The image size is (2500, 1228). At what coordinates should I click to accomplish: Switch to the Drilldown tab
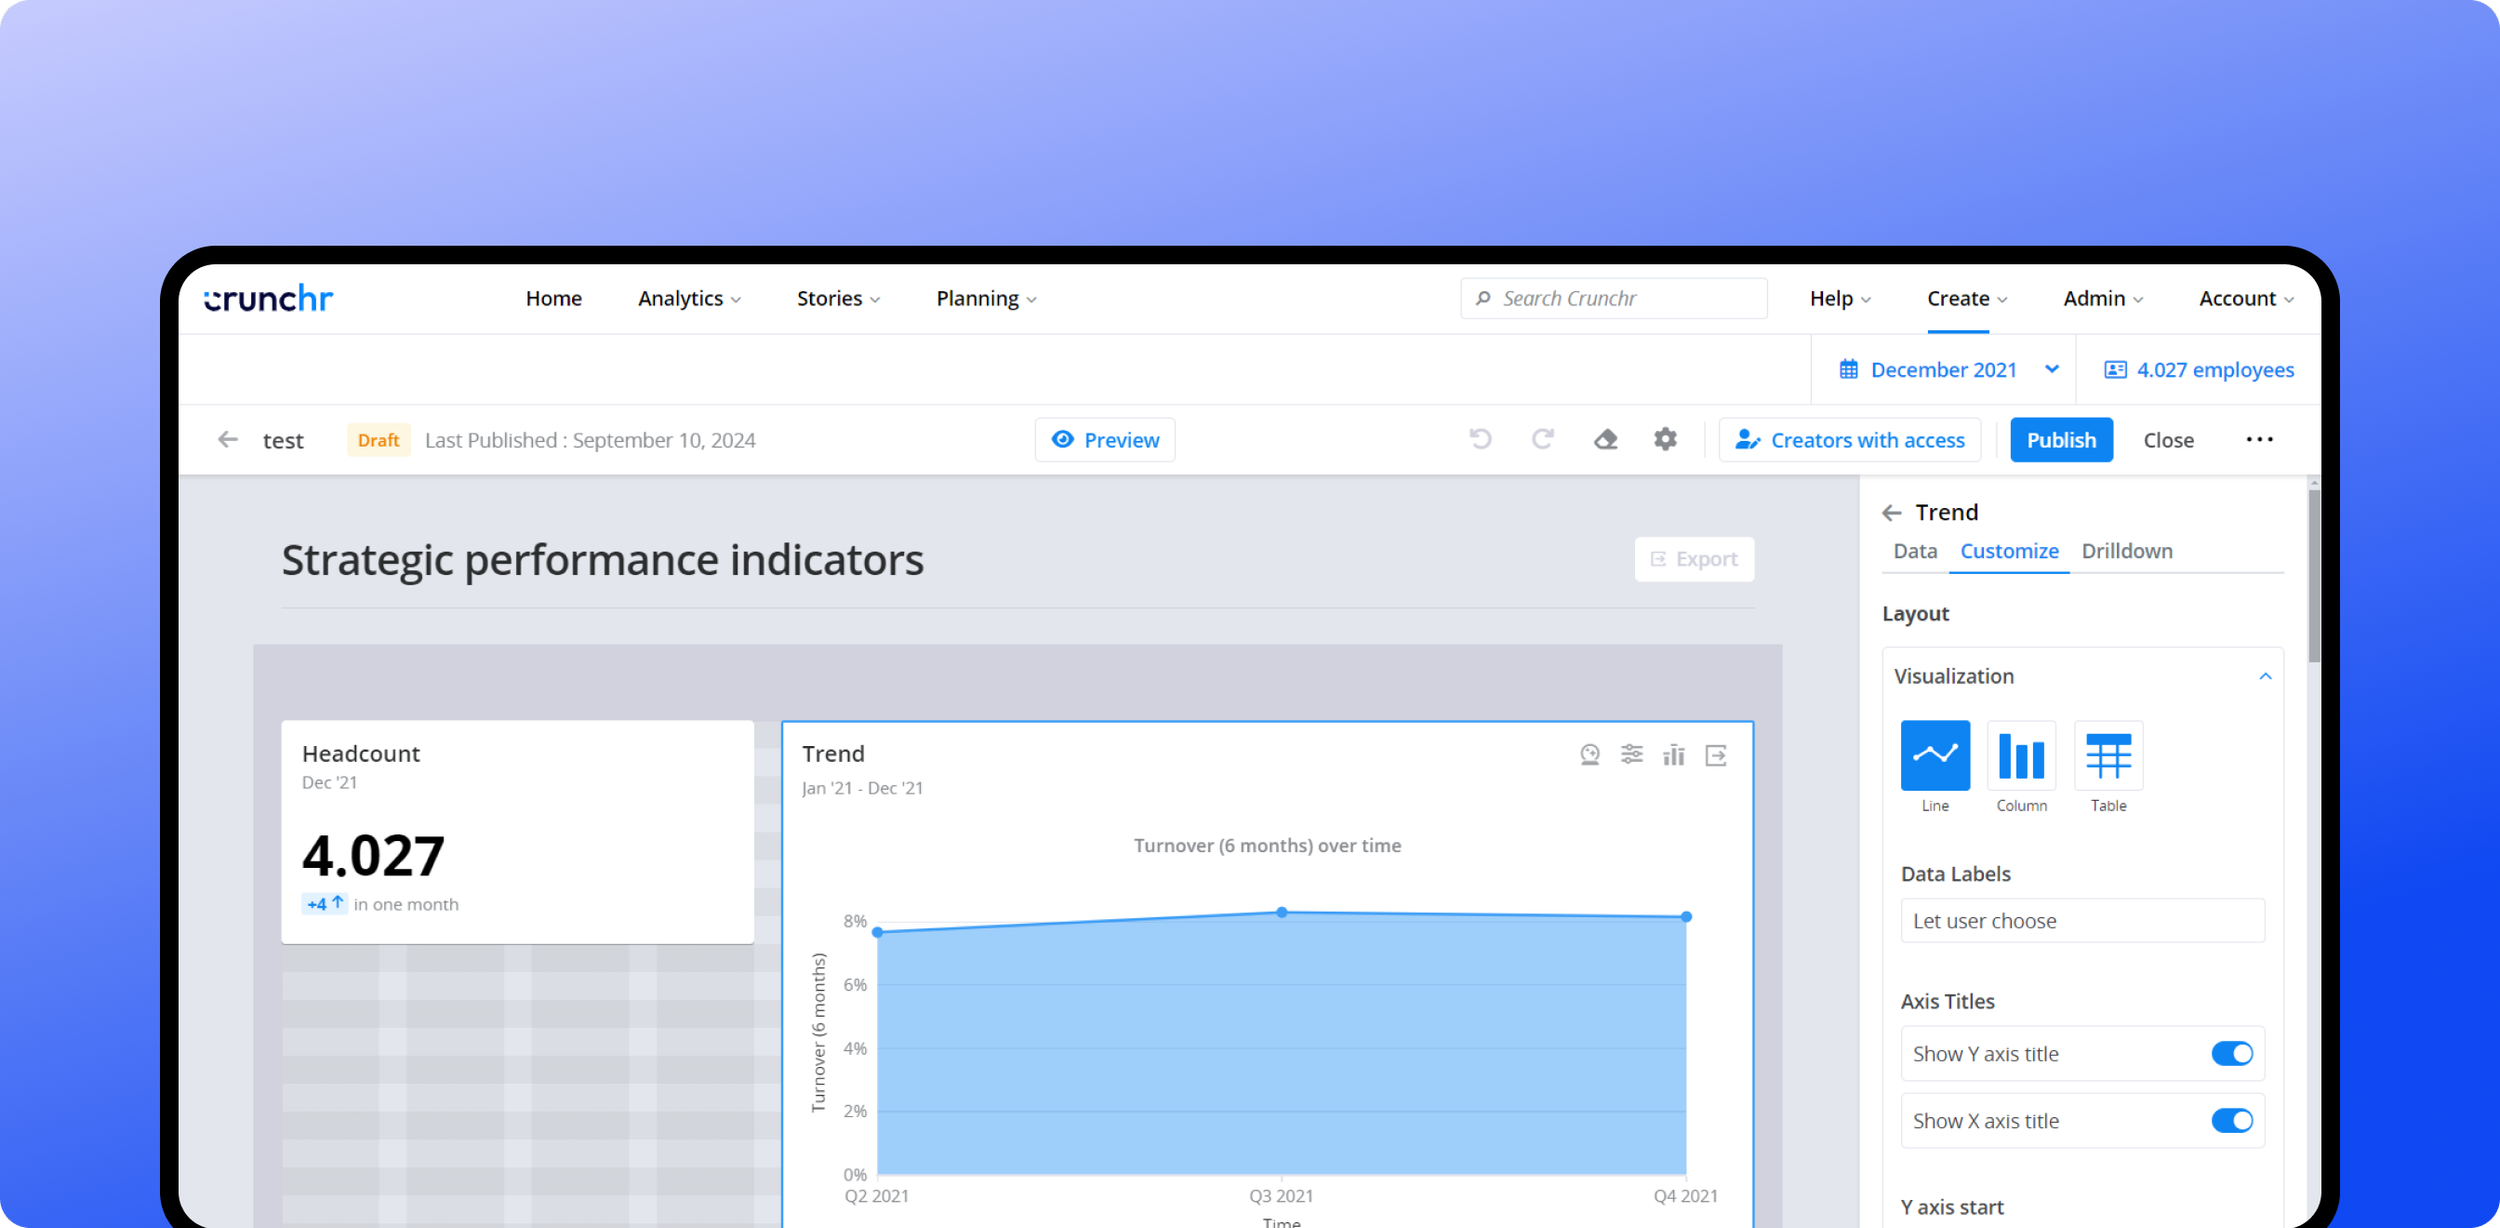[2126, 551]
